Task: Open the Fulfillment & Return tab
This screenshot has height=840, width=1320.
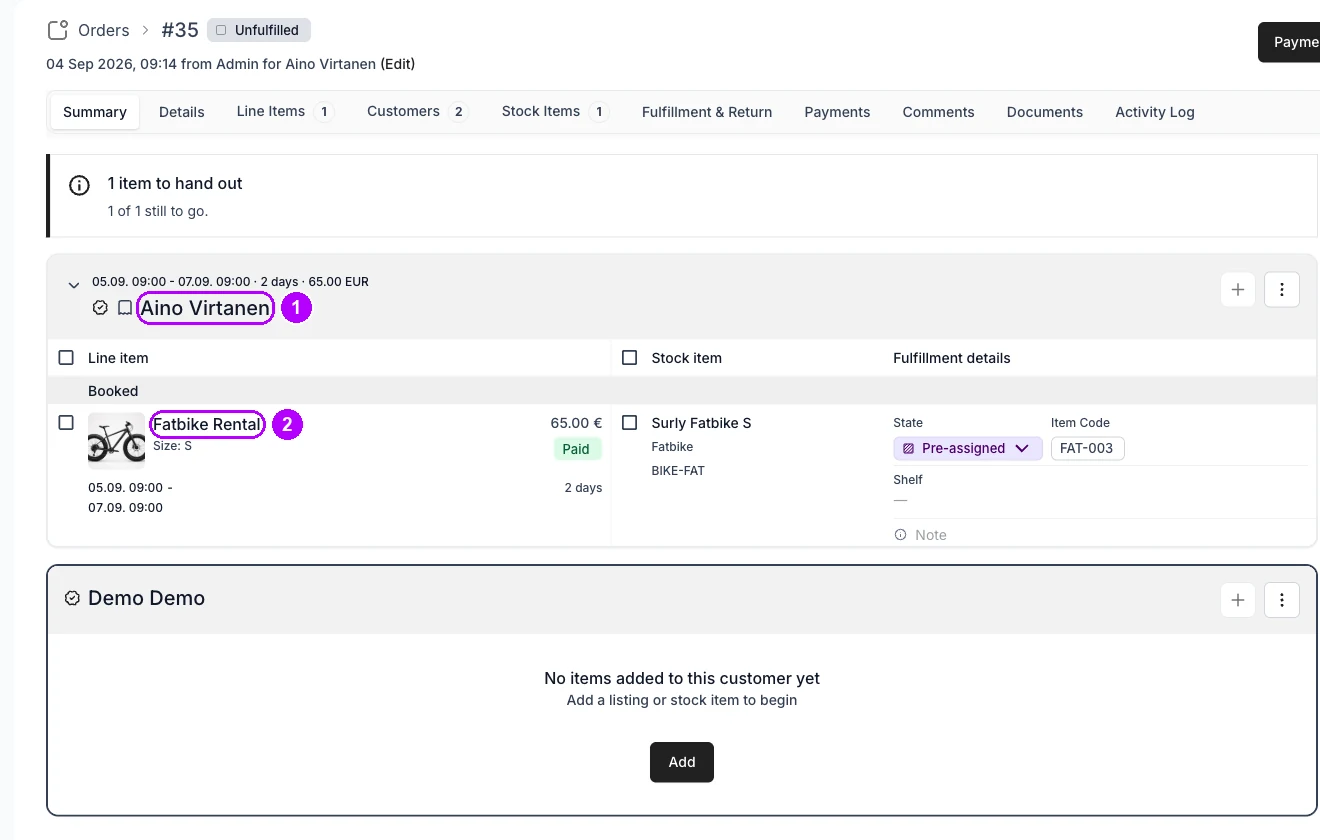Action: coord(707,112)
